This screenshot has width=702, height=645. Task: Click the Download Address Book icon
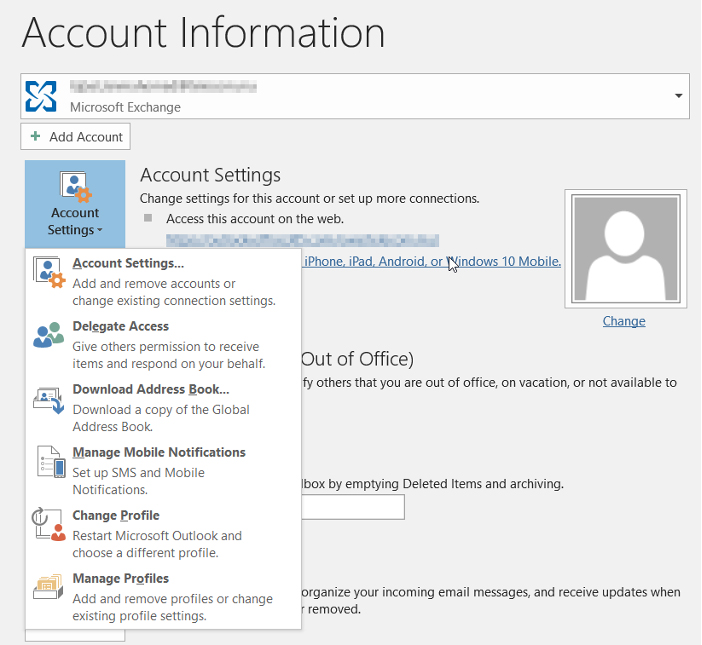tap(48, 400)
